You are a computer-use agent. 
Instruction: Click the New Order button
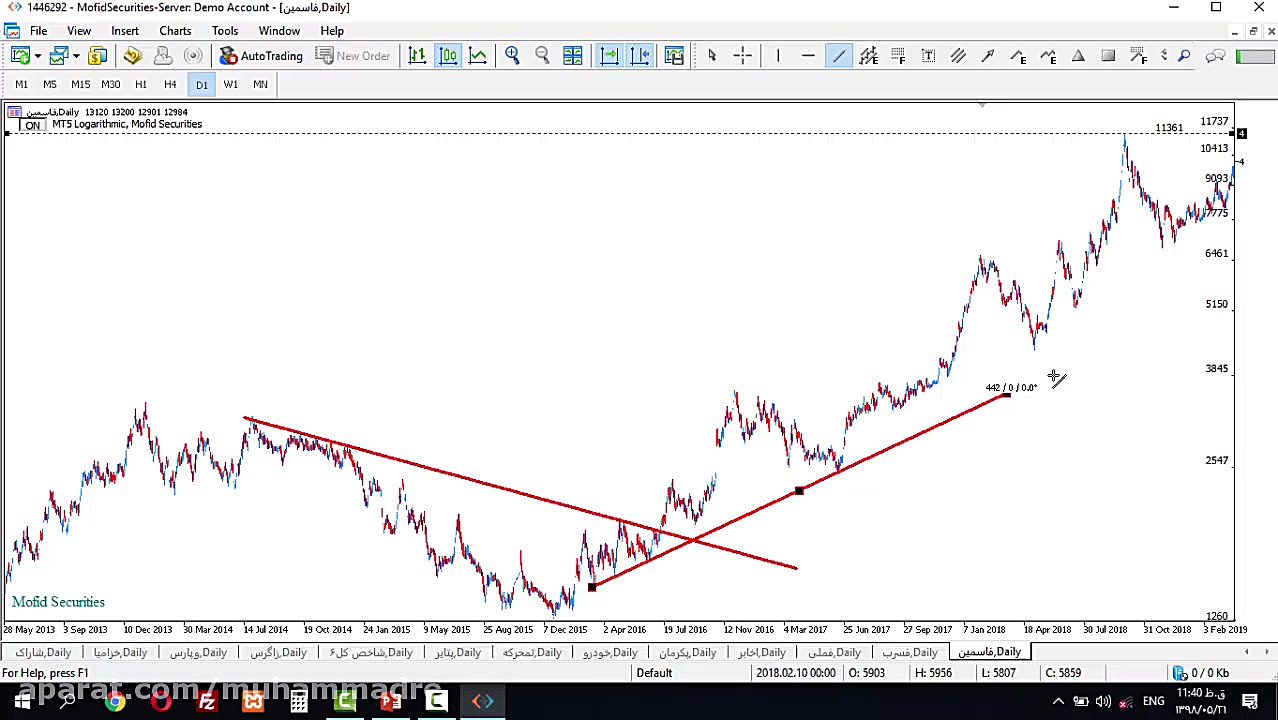353,56
